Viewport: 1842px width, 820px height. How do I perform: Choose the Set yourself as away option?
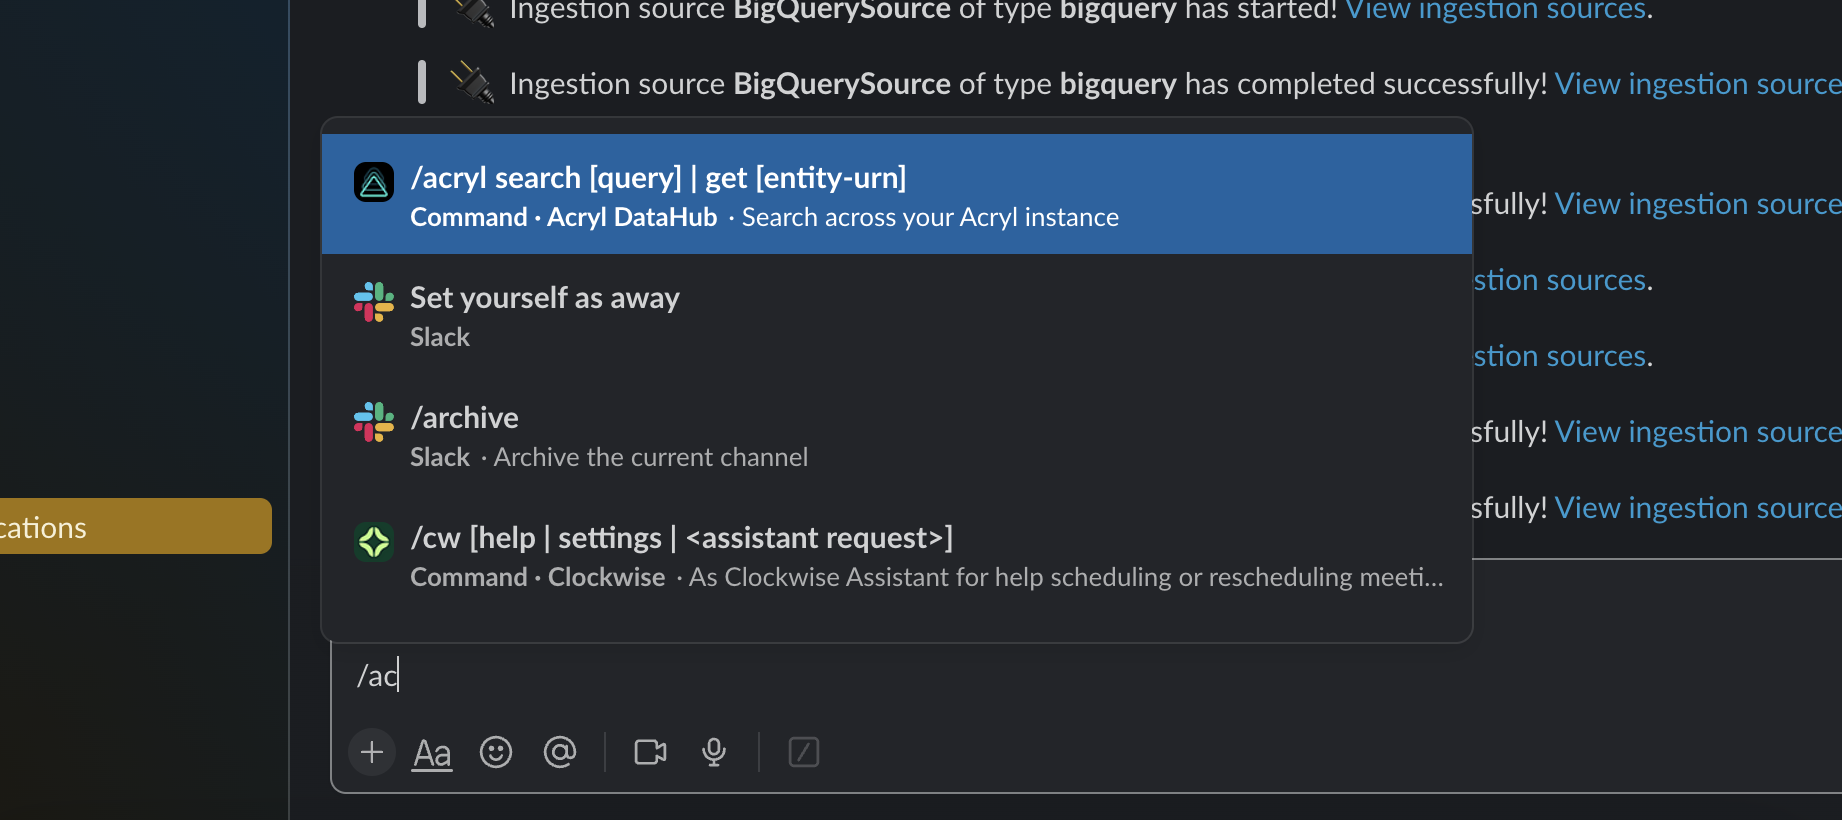pyautogui.click(x=896, y=314)
